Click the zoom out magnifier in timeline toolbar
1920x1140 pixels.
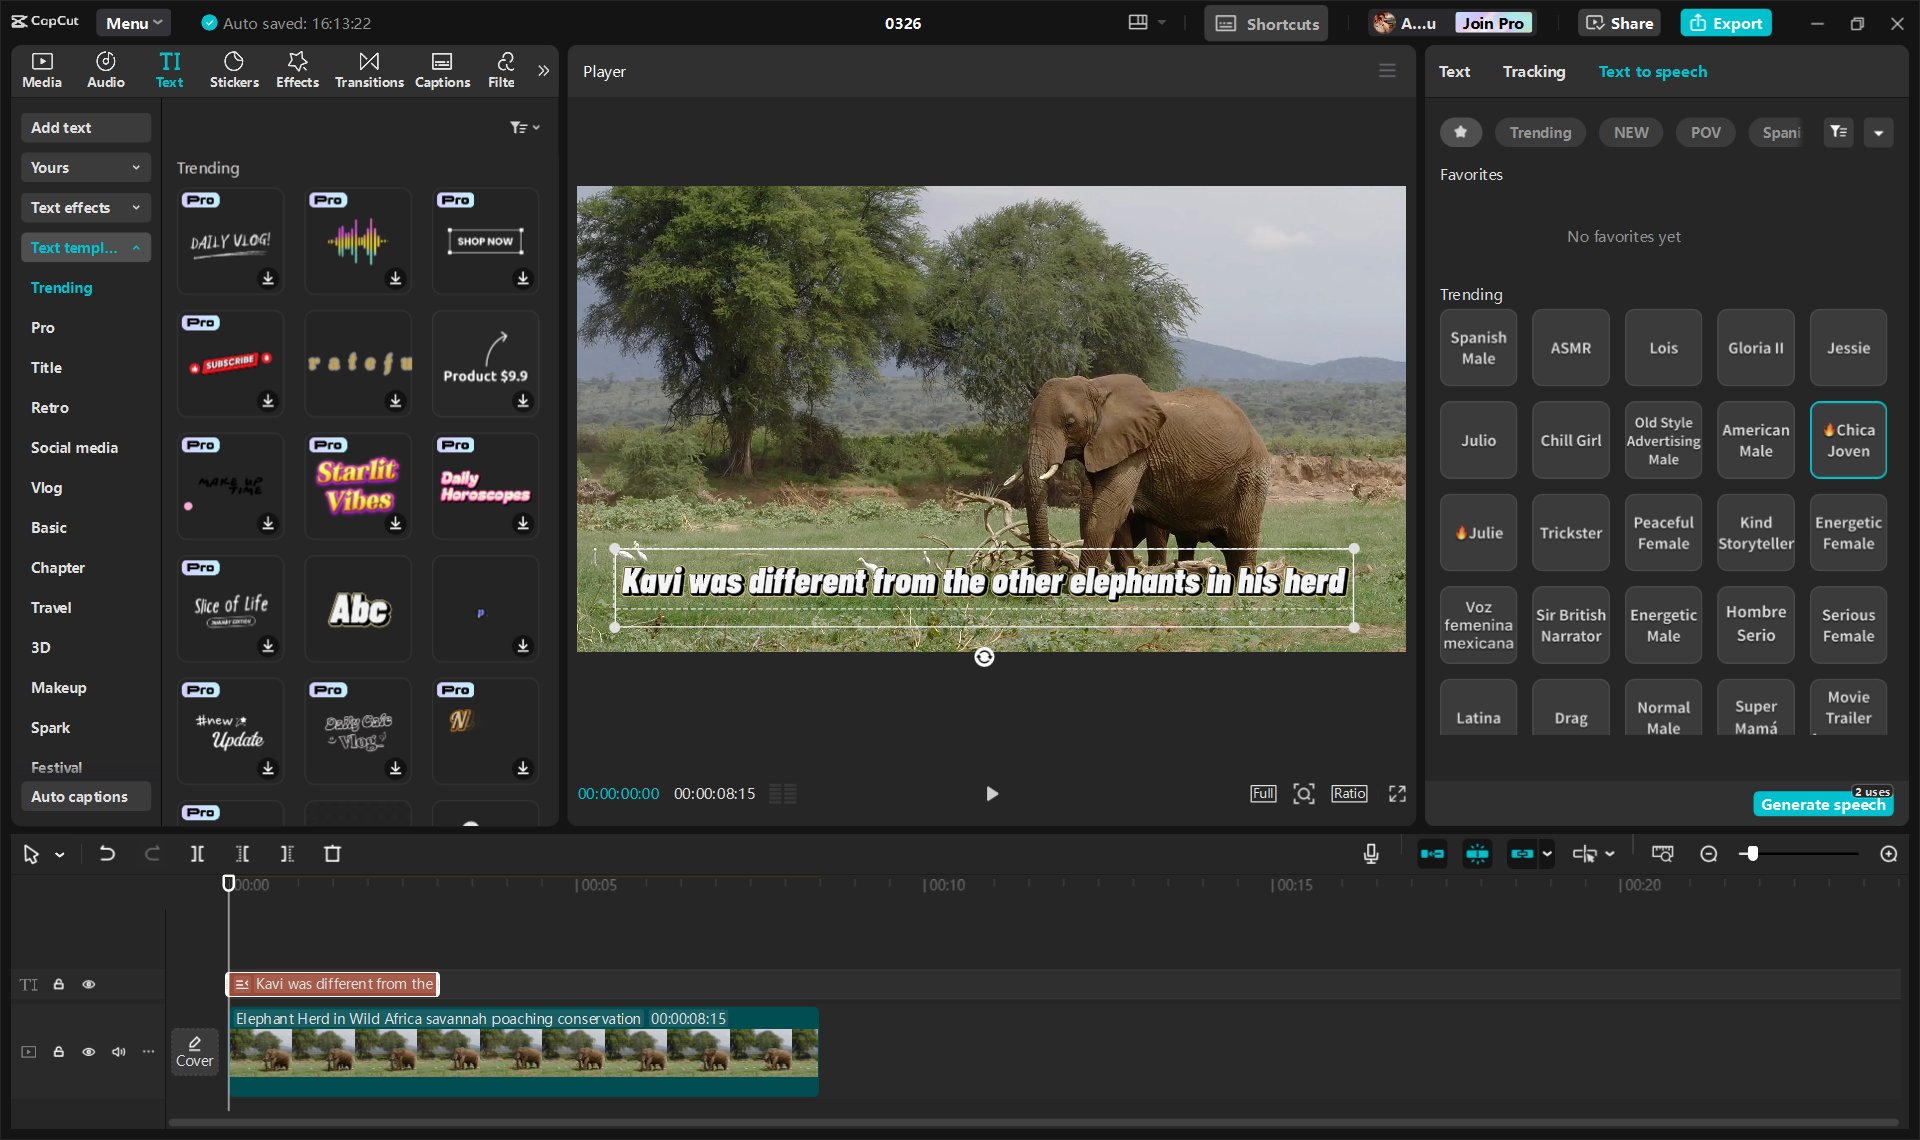click(1709, 853)
